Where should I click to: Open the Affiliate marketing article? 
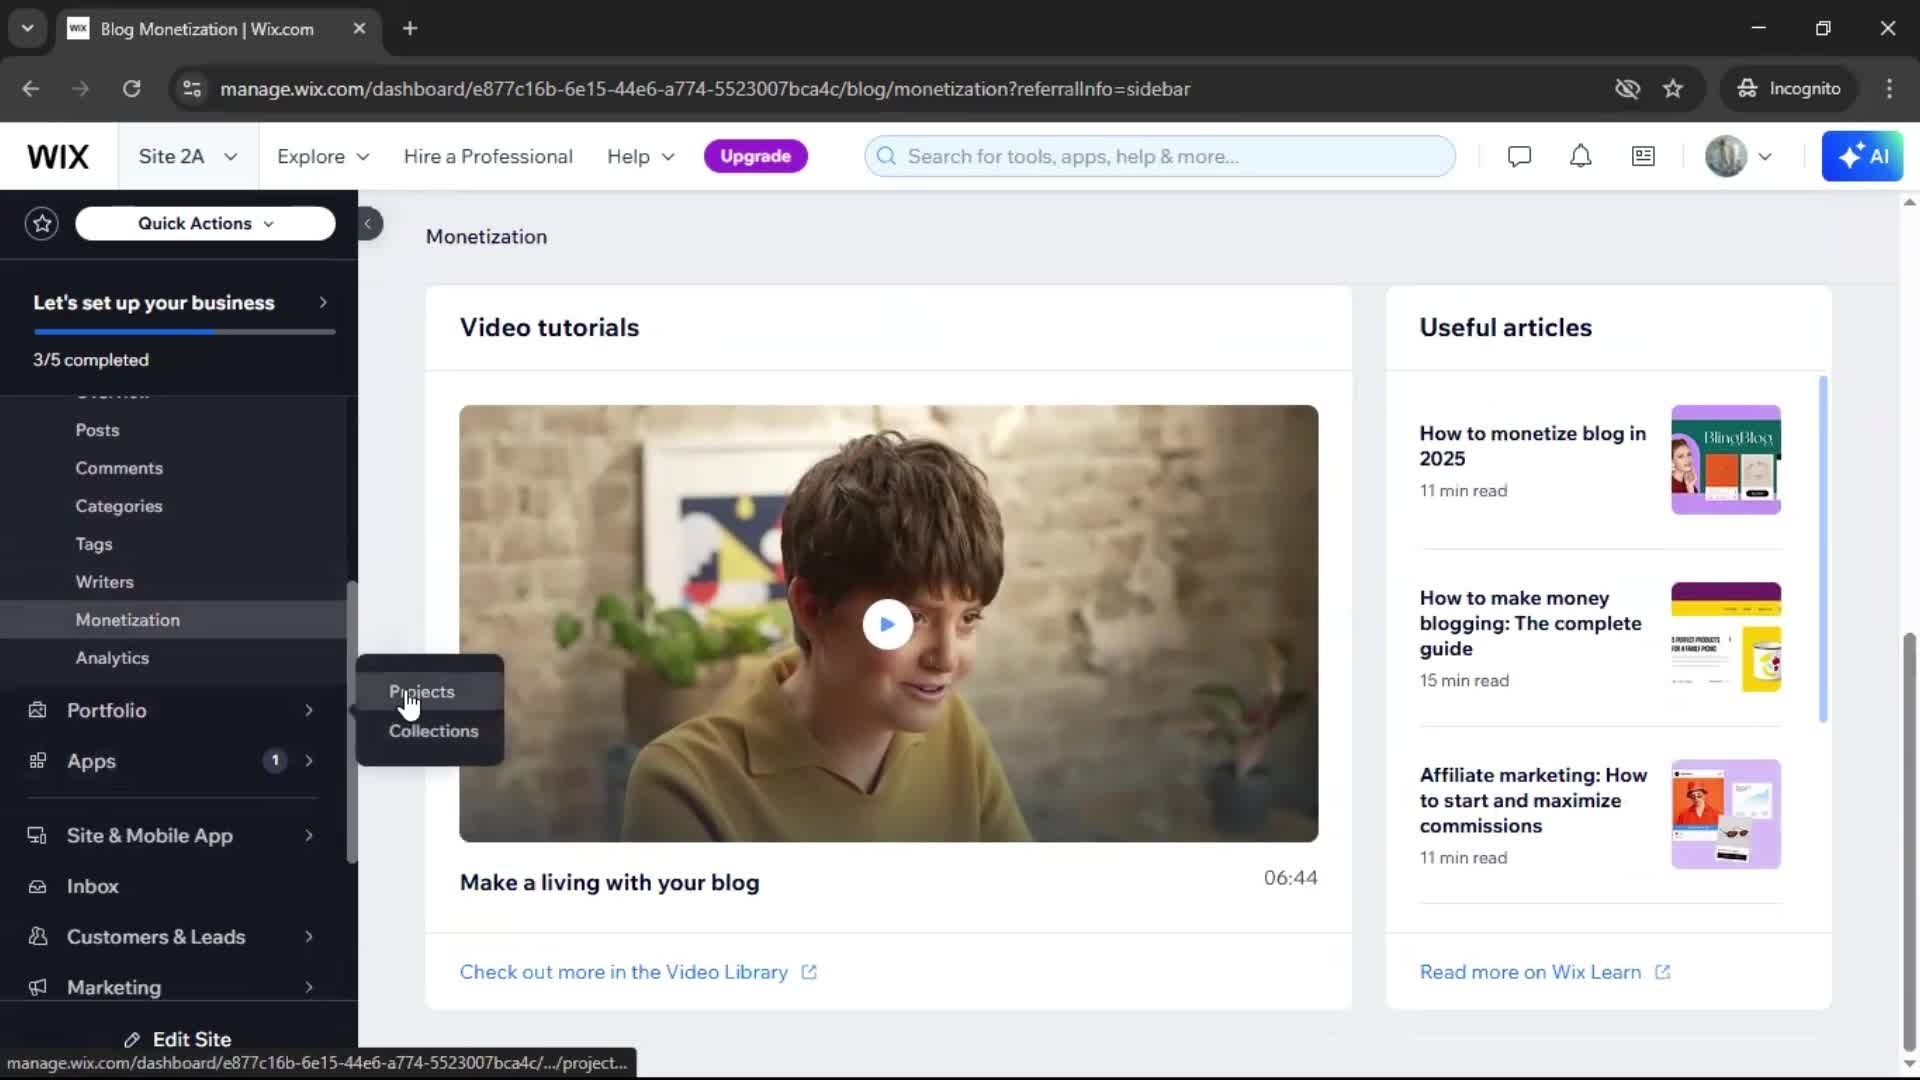tap(1533, 800)
